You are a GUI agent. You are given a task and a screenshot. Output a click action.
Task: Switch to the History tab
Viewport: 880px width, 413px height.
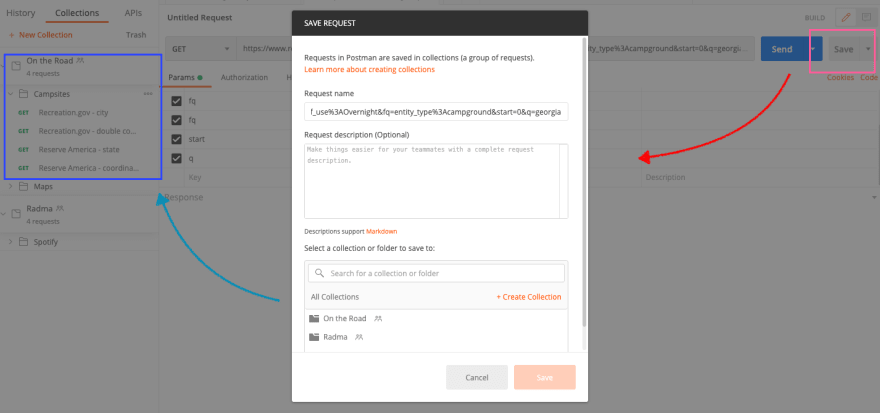pos(20,12)
